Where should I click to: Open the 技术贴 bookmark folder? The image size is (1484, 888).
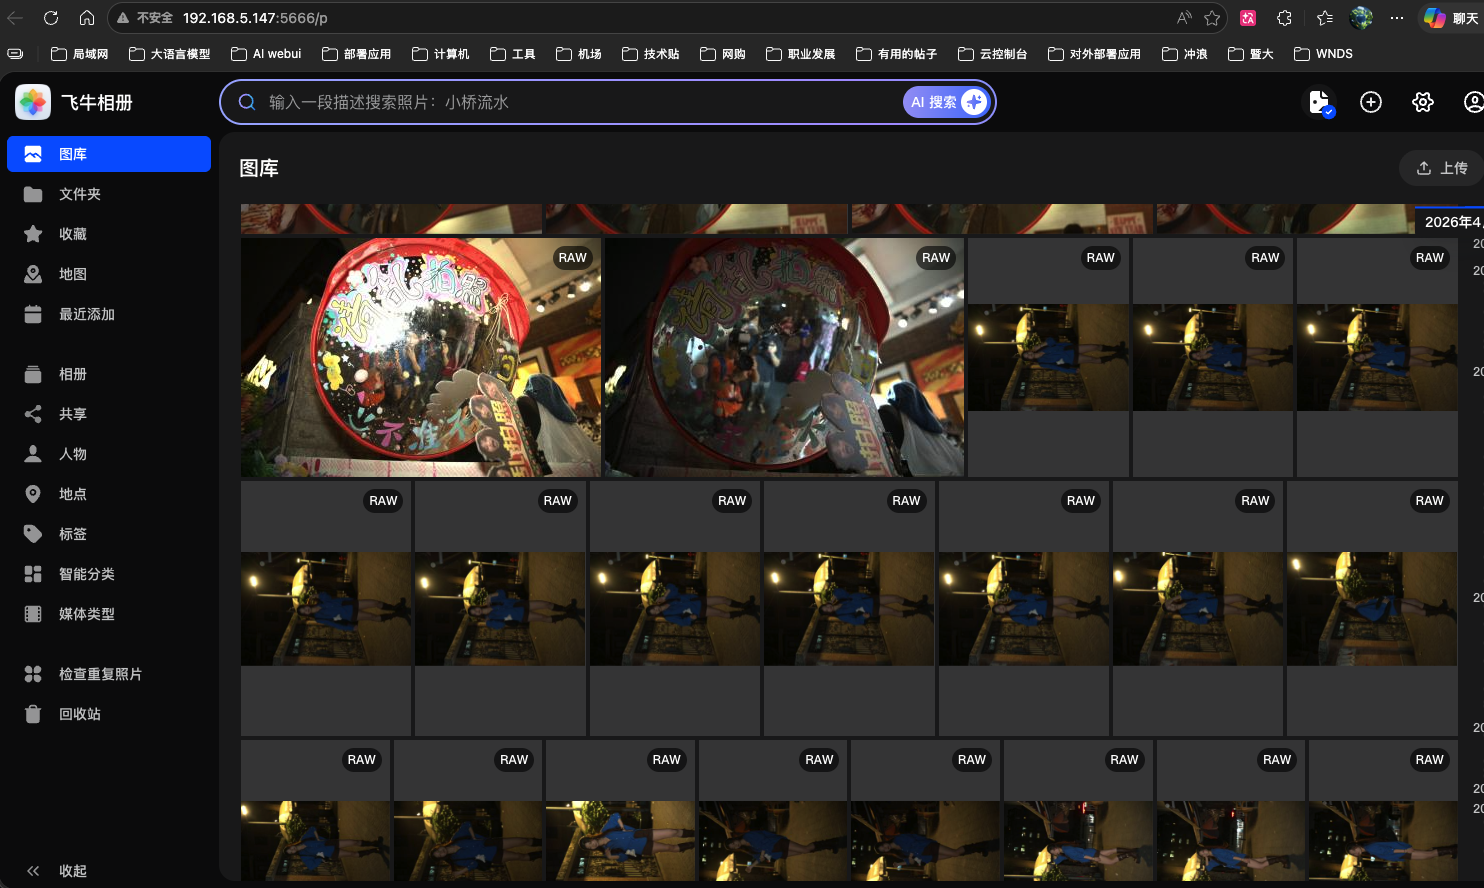click(x=650, y=54)
